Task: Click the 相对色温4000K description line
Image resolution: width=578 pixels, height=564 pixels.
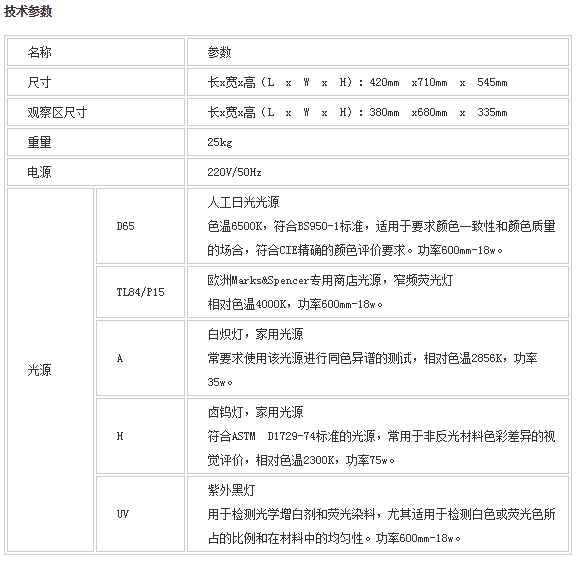Action: tap(295, 304)
